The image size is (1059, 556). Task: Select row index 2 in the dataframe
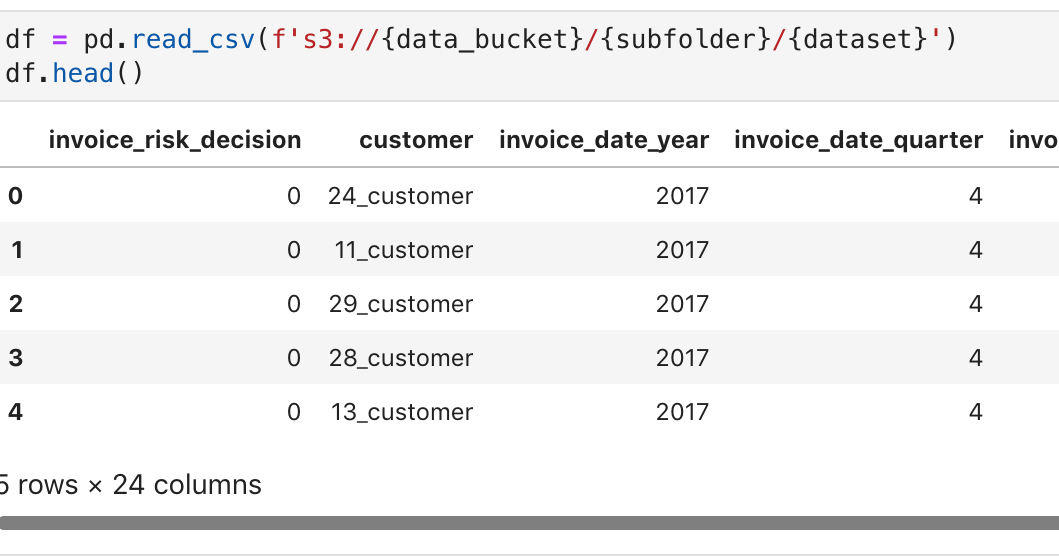pyautogui.click(x=15, y=304)
